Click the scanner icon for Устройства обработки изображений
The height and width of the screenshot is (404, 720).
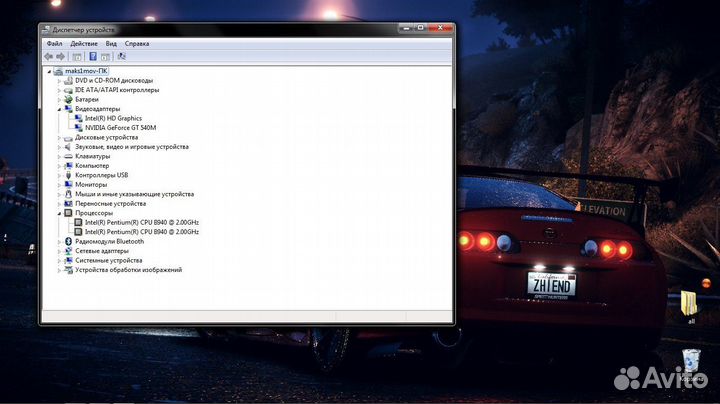click(68, 270)
